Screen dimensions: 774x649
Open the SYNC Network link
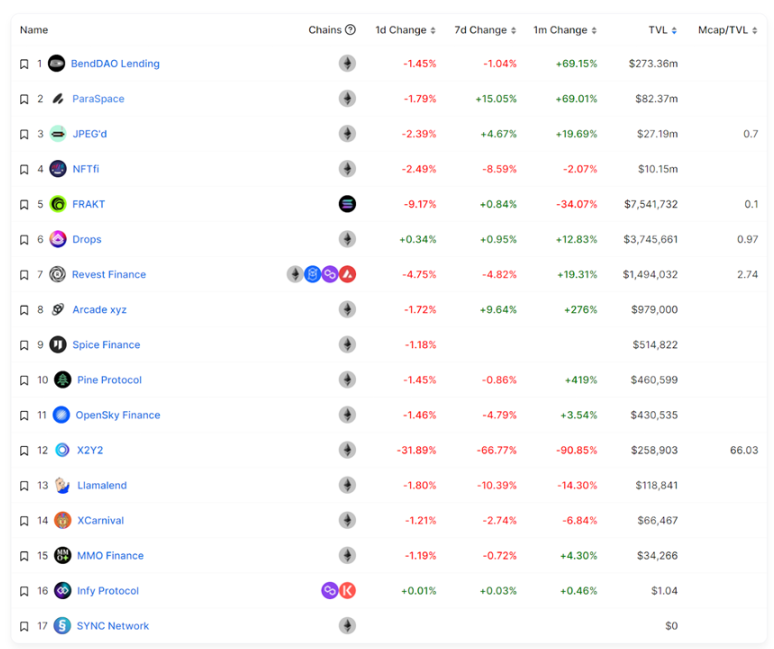click(x=113, y=626)
